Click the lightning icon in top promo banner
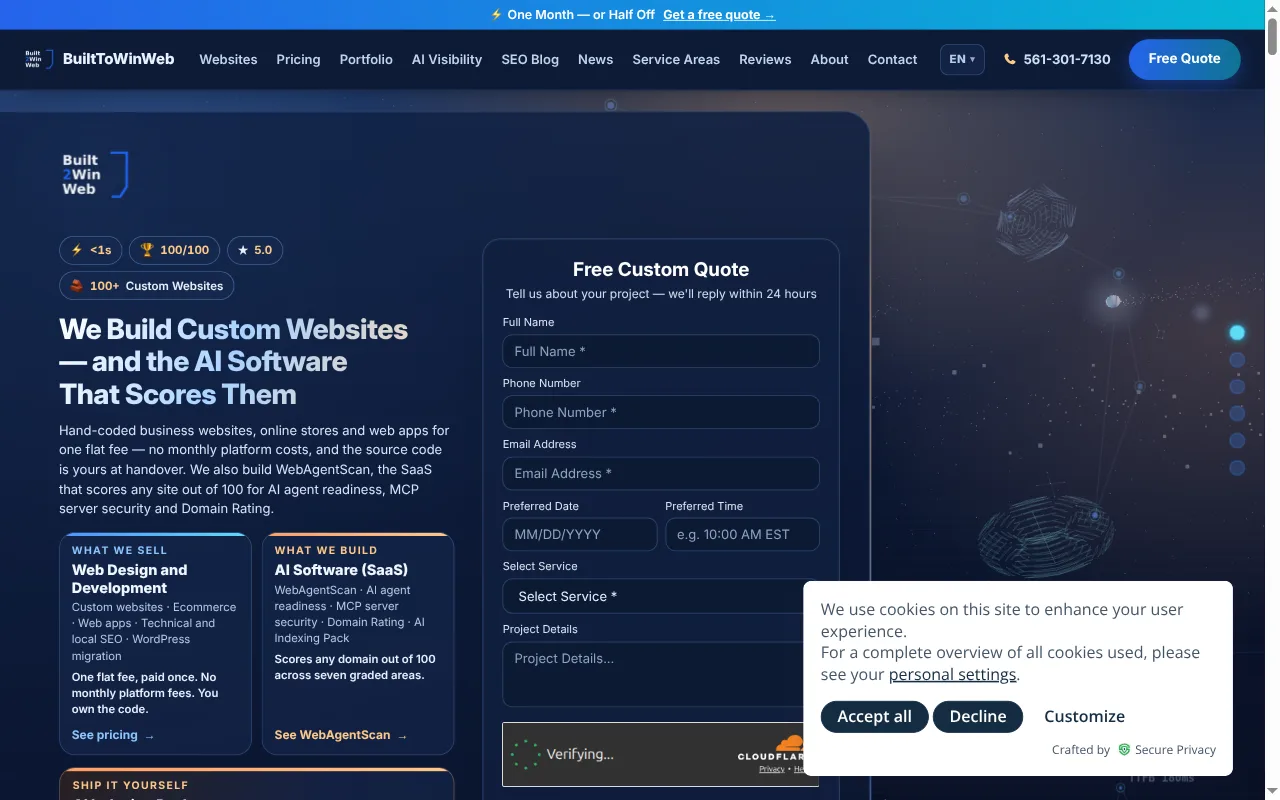Image resolution: width=1280 pixels, height=800 pixels. (x=496, y=15)
